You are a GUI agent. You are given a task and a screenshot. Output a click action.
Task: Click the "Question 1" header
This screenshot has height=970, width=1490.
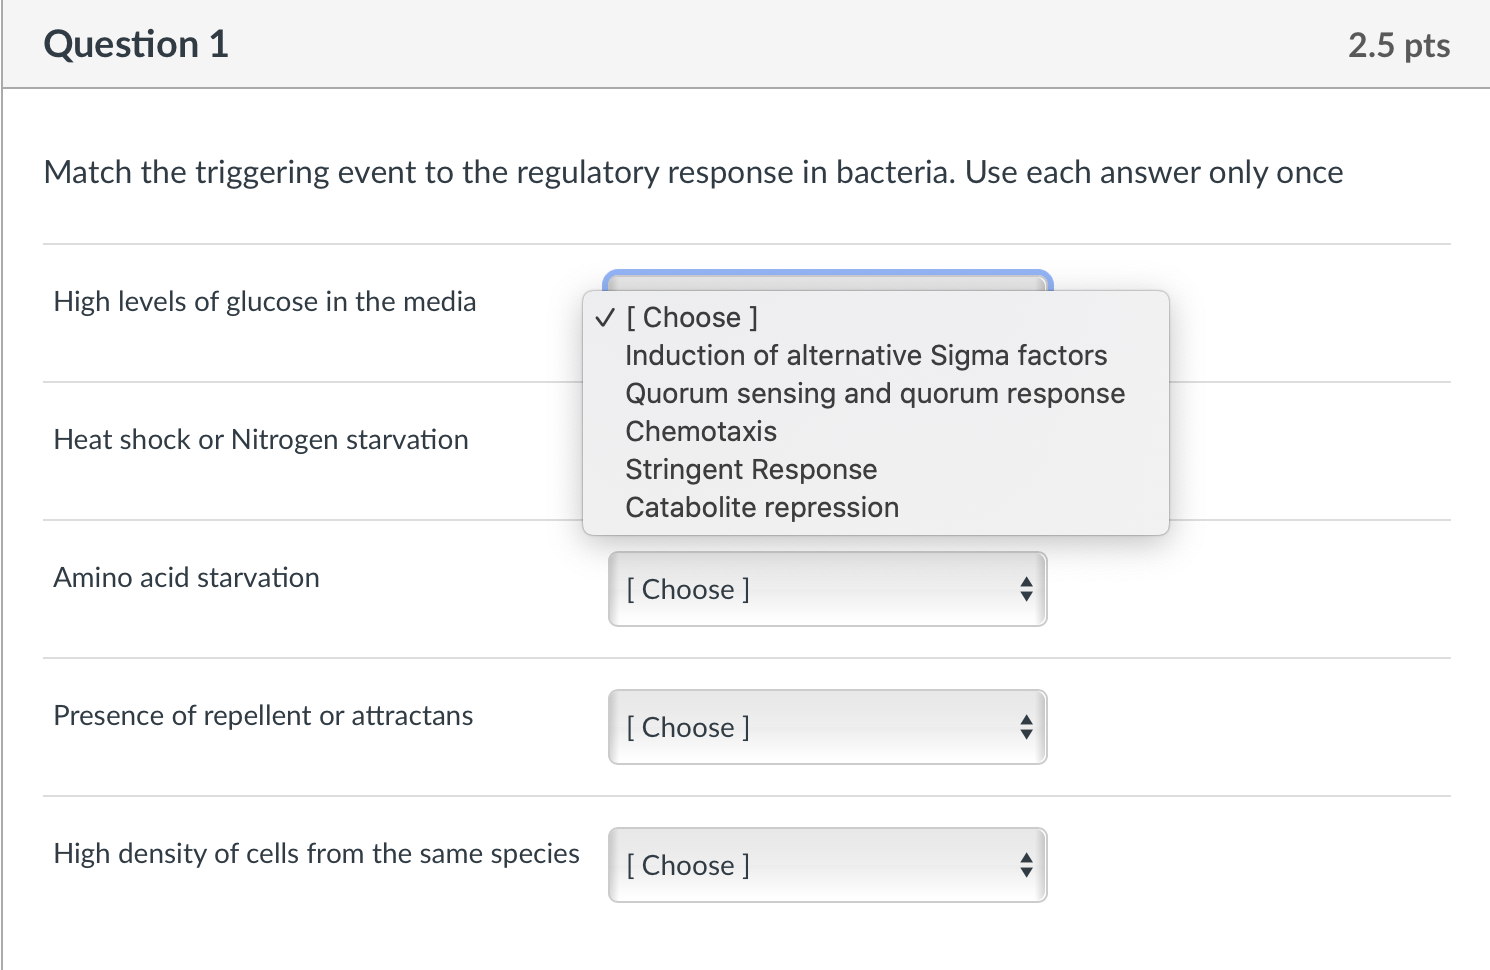coord(136,44)
